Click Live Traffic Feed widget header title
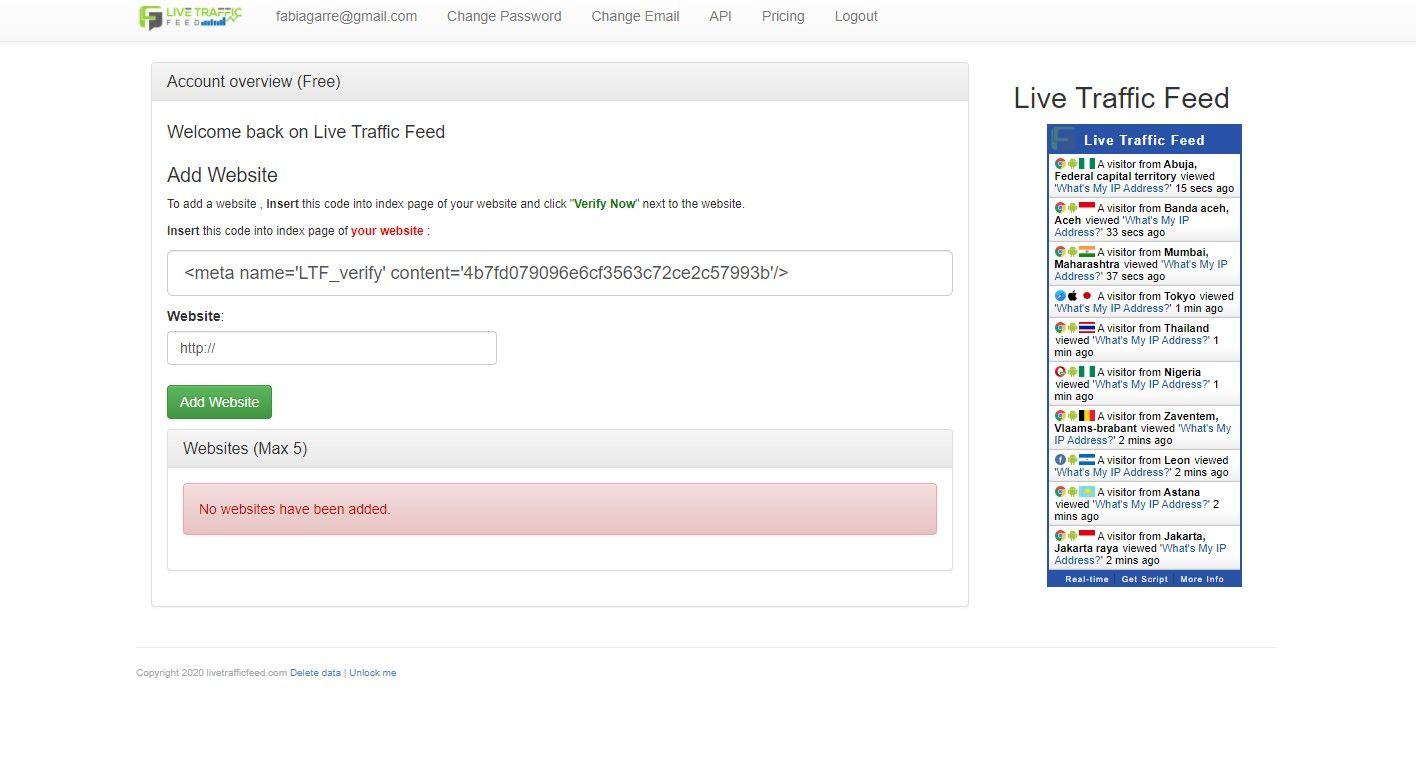Image resolution: width=1416 pixels, height=772 pixels. [x=1144, y=140]
